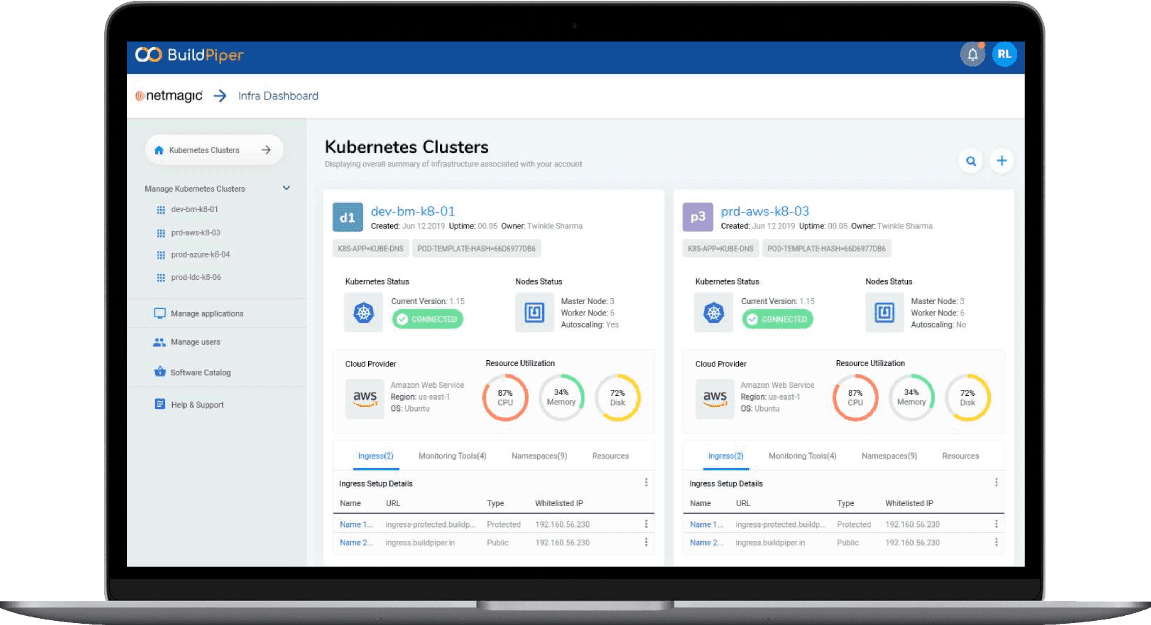Click the search magnifier icon
1151x625 pixels.
970,161
